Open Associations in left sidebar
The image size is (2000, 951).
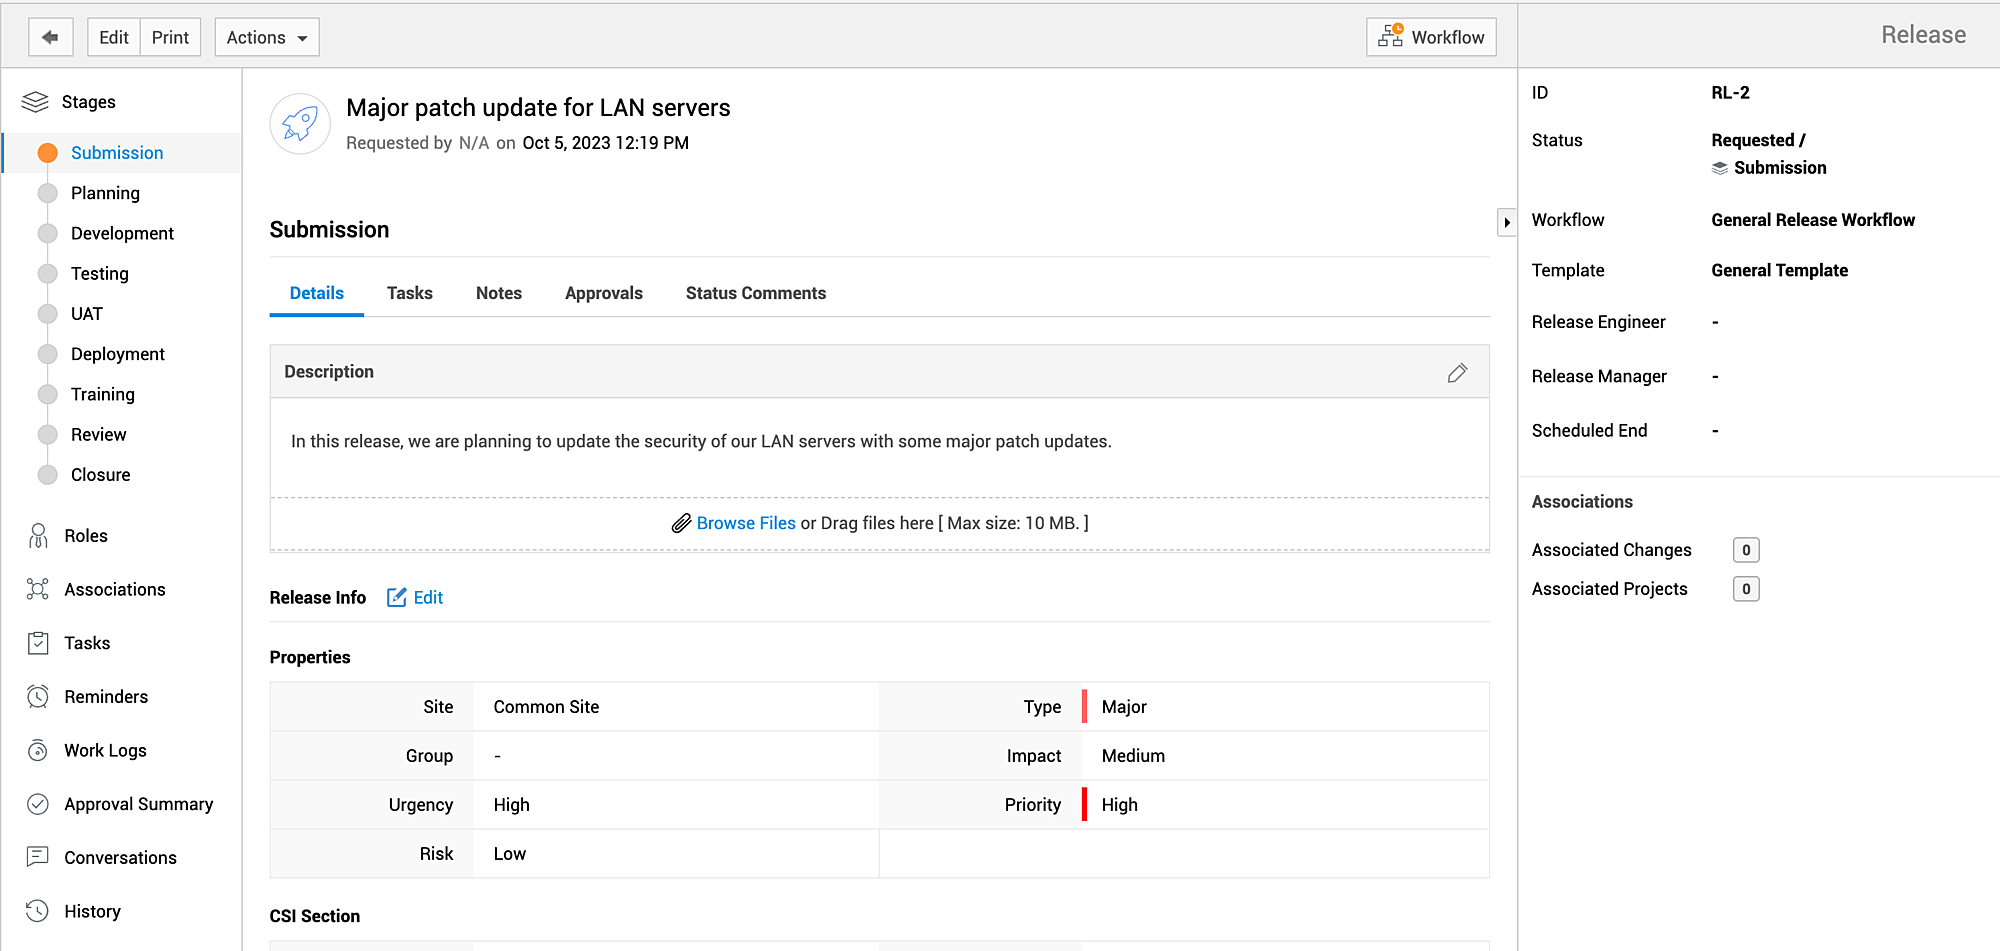[115, 590]
